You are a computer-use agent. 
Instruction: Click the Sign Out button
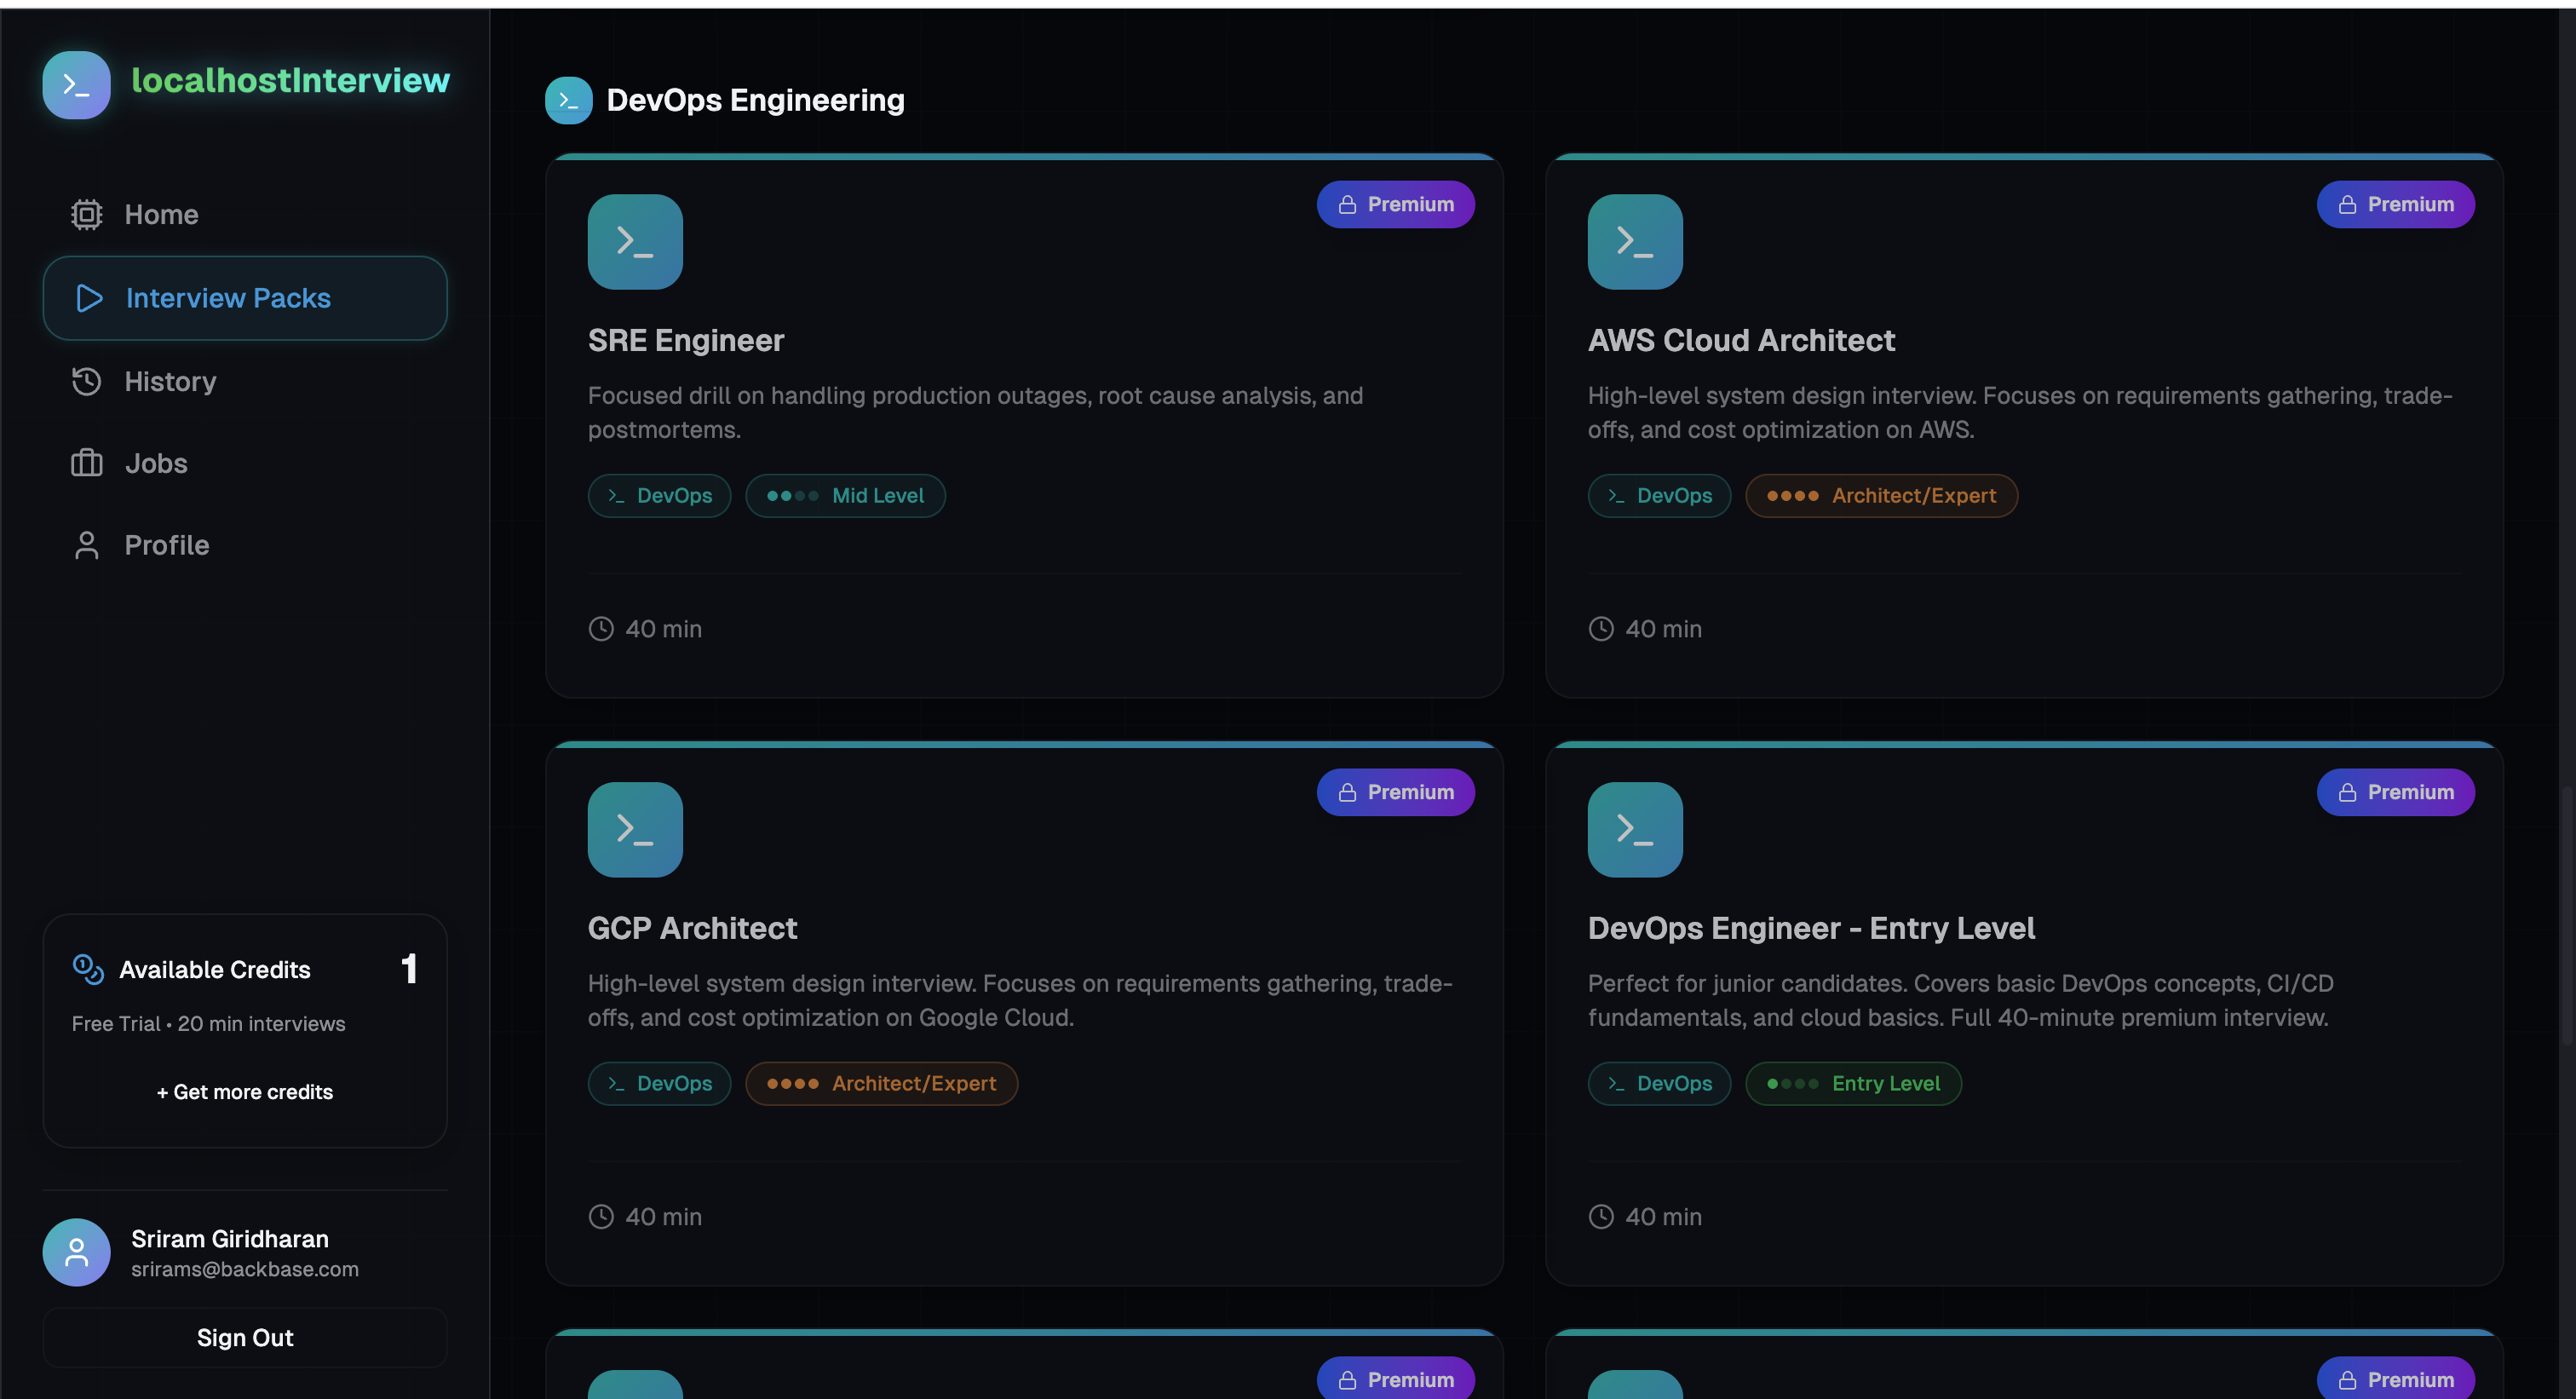(x=244, y=1337)
